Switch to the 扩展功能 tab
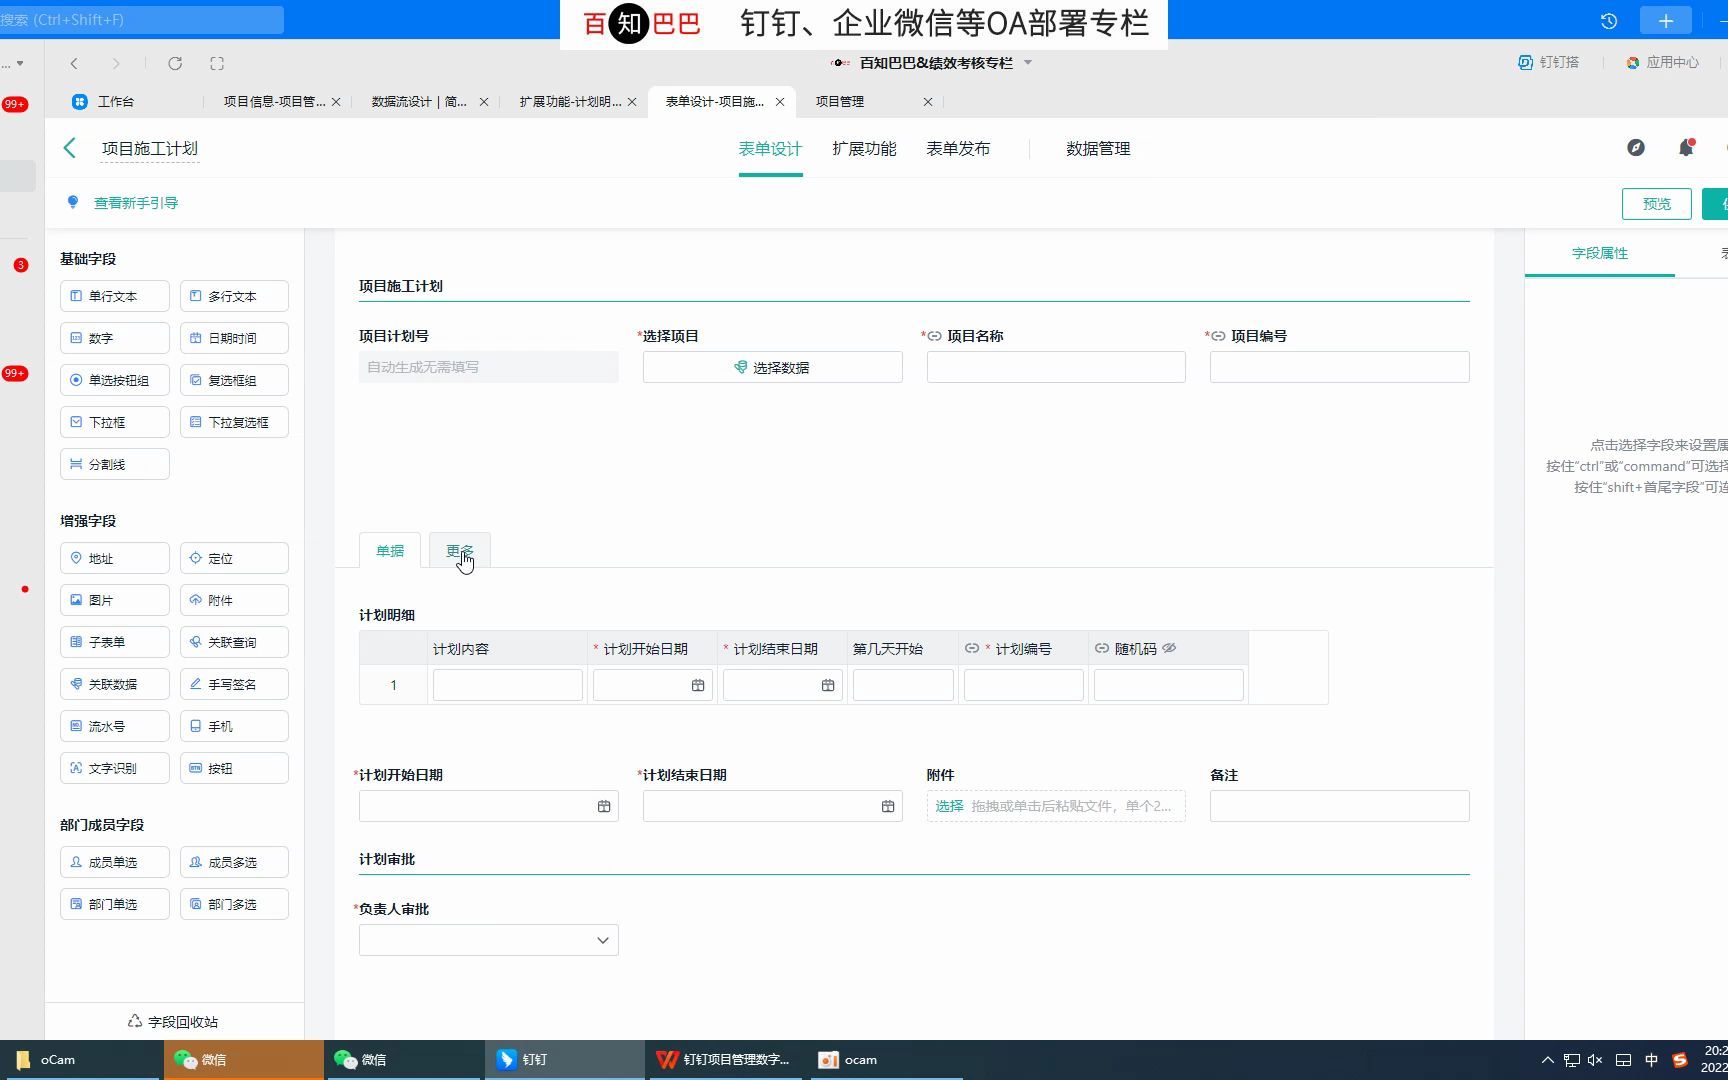This screenshot has height=1080, width=1728. 864,148
